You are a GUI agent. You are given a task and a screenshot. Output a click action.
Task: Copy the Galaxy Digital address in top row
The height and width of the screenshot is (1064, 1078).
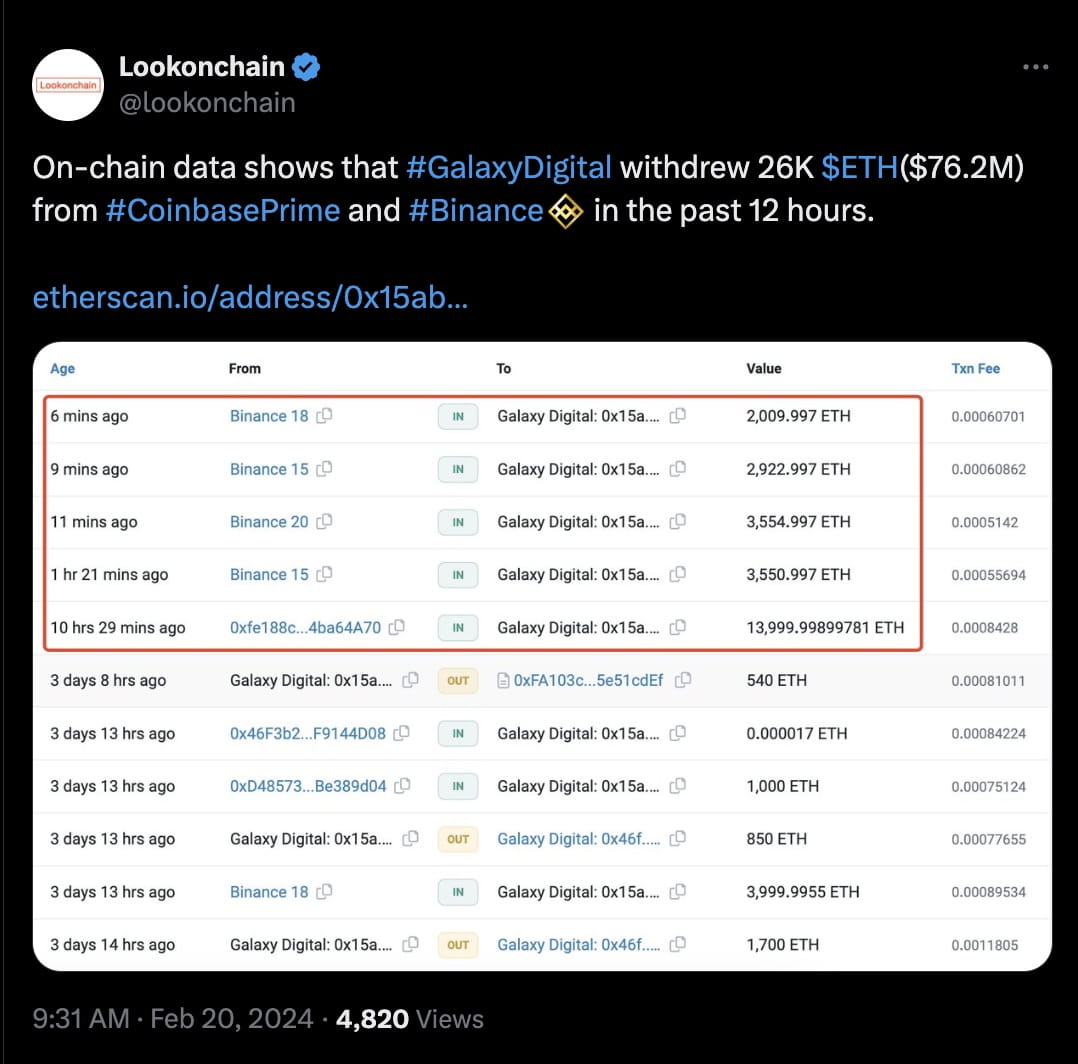tap(679, 416)
